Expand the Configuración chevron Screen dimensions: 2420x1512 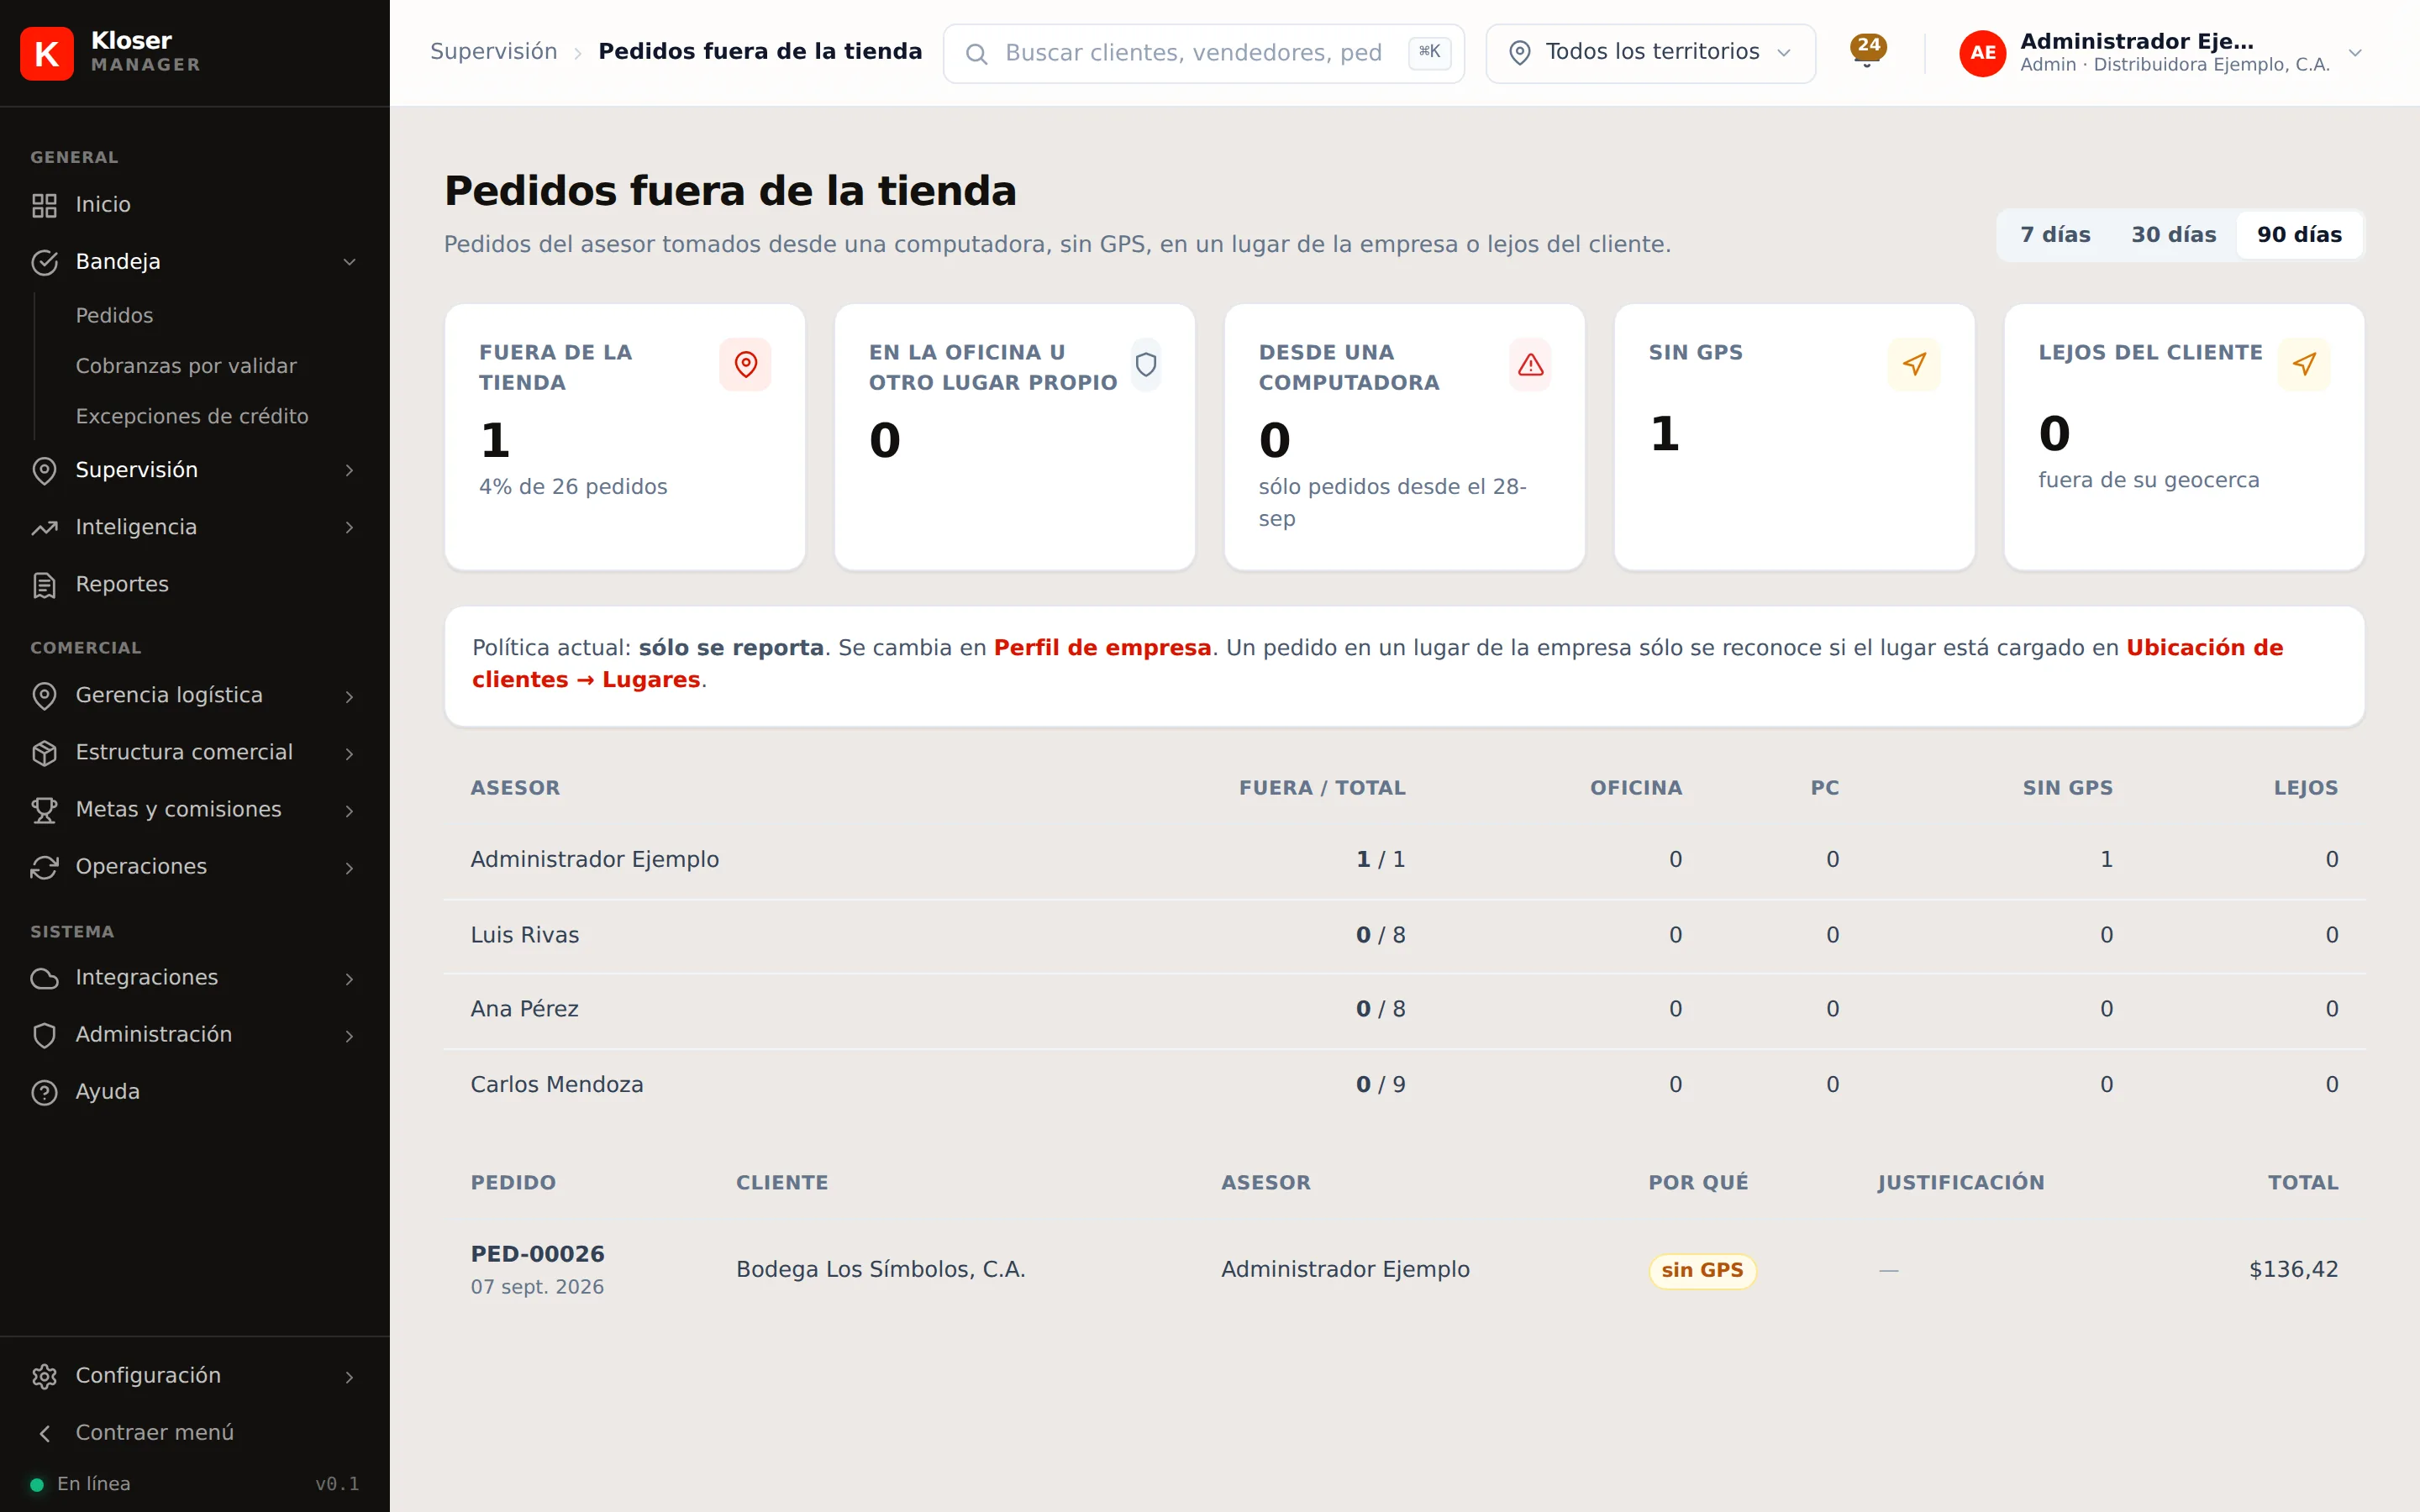(x=349, y=1377)
